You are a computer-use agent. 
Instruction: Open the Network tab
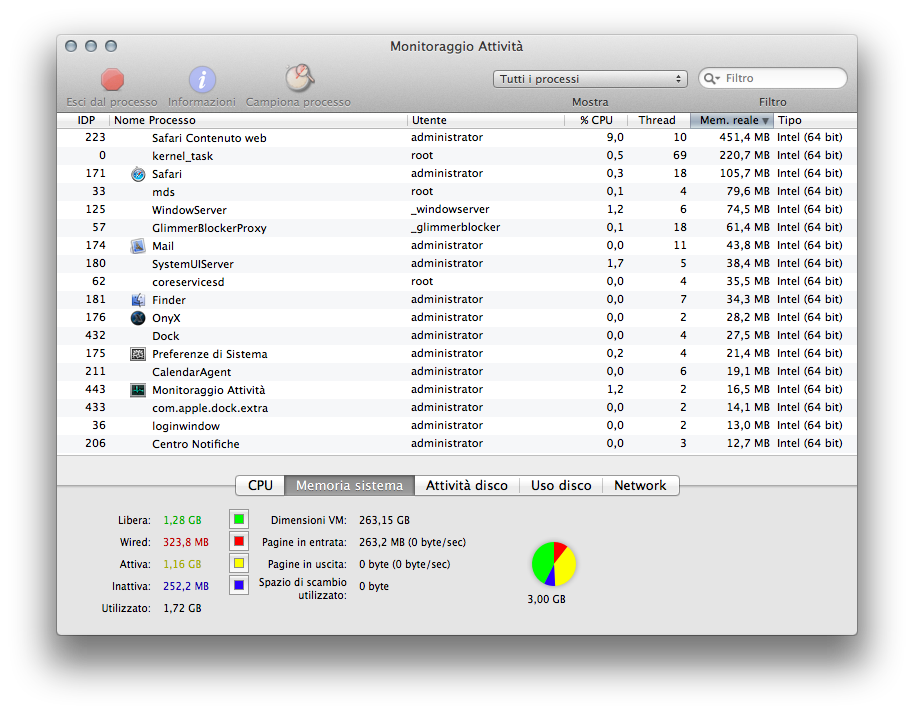[x=640, y=486]
